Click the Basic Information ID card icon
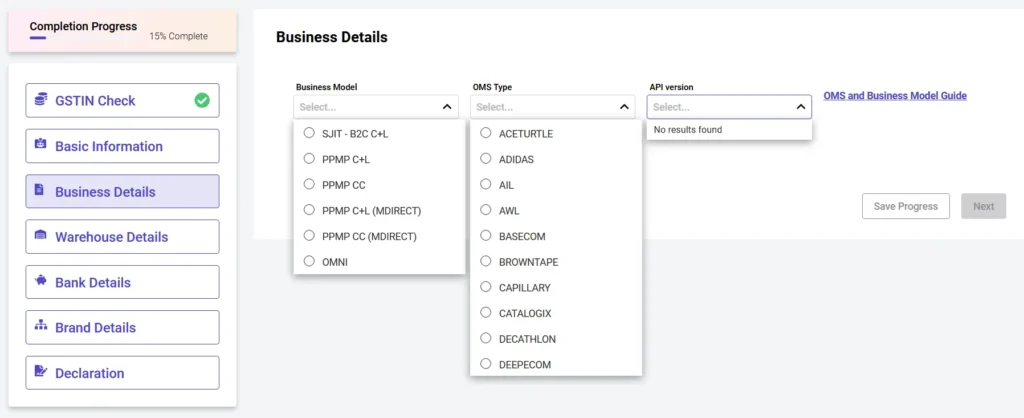The width and height of the screenshot is (1024, 418). point(40,144)
